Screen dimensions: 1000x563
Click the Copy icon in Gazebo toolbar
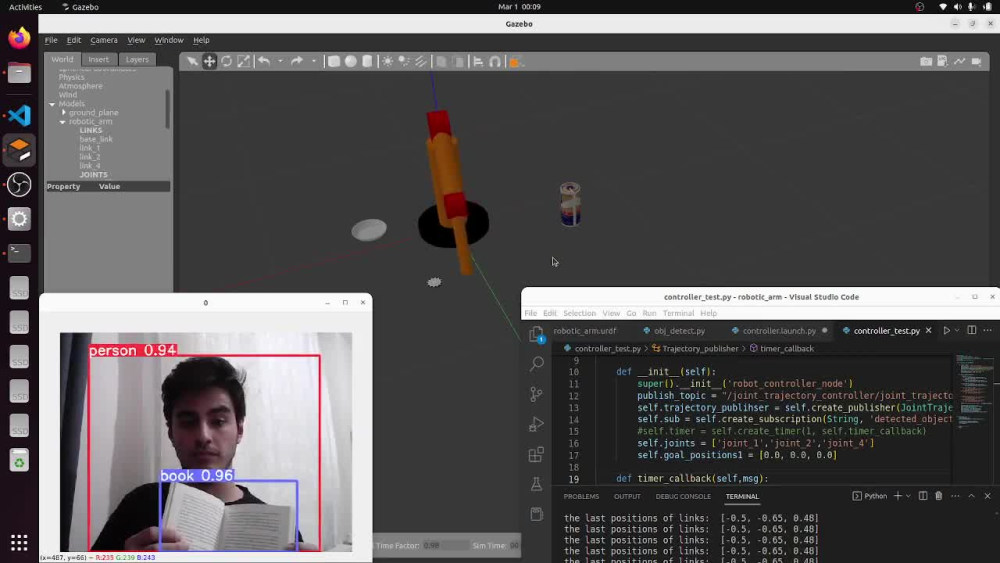pyautogui.click(x=441, y=61)
